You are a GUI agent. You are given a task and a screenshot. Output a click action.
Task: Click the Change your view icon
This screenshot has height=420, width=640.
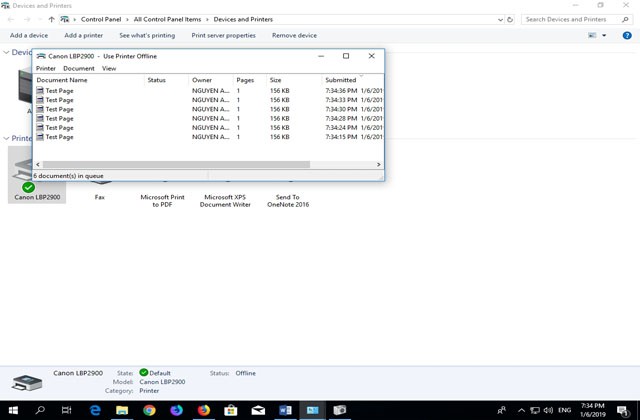[592, 36]
